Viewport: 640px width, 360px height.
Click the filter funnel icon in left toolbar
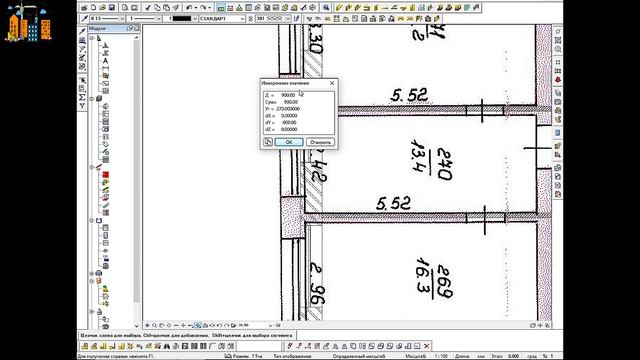[82, 106]
